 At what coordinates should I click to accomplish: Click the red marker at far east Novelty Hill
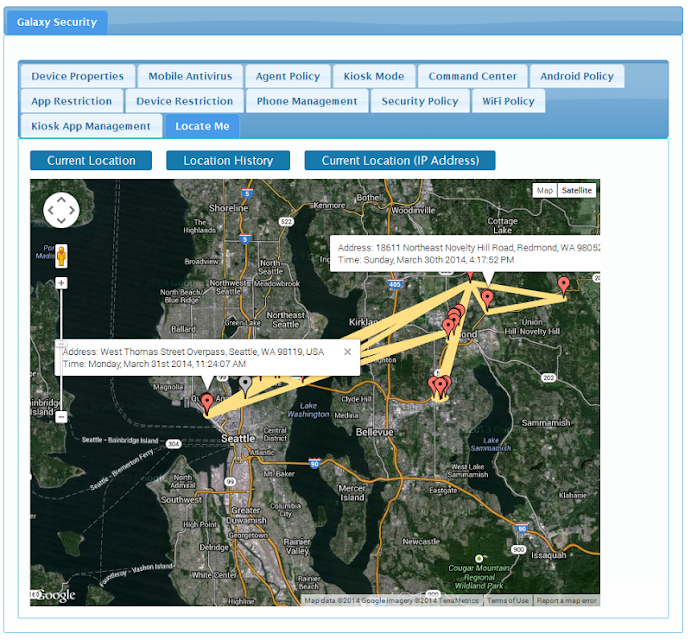pyautogui.click(x=563, y=286)
